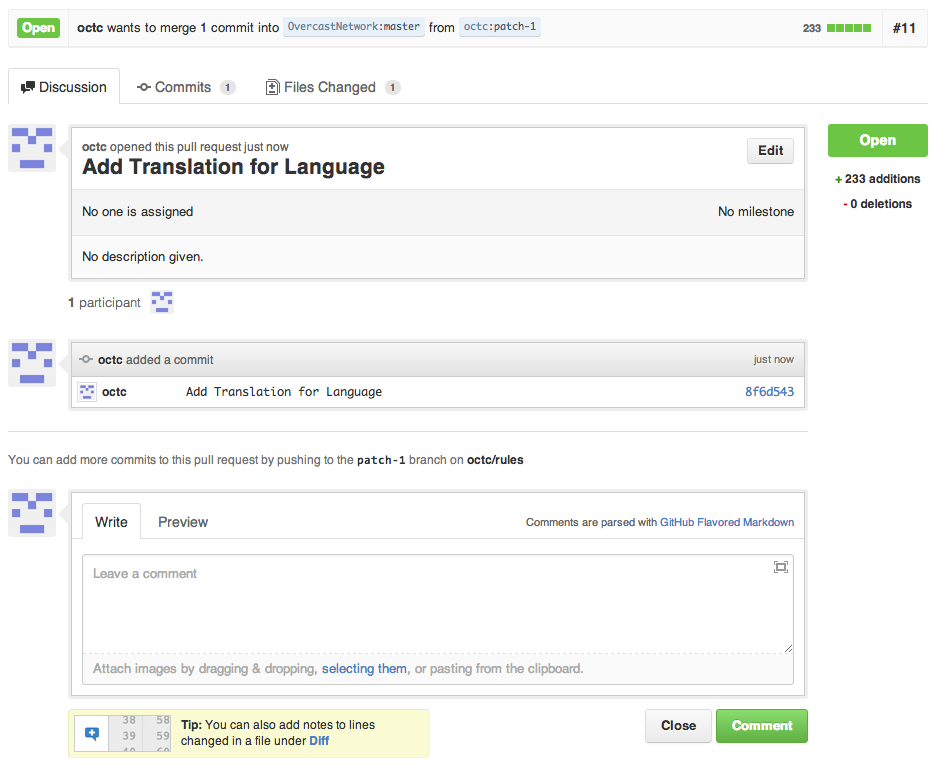The width and height of the screenshot is (936, 766).
Task: Click the 'just now' timestamp on the commit event
Action: click(x=774, y=359)
